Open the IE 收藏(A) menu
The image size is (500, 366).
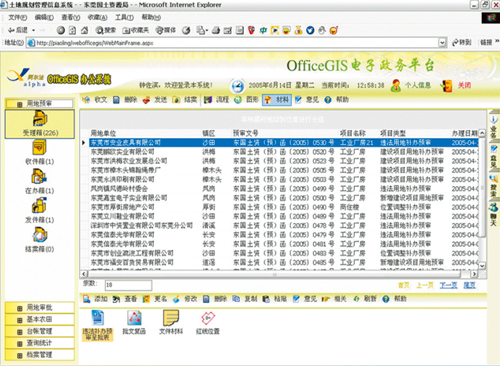[97, 17]
